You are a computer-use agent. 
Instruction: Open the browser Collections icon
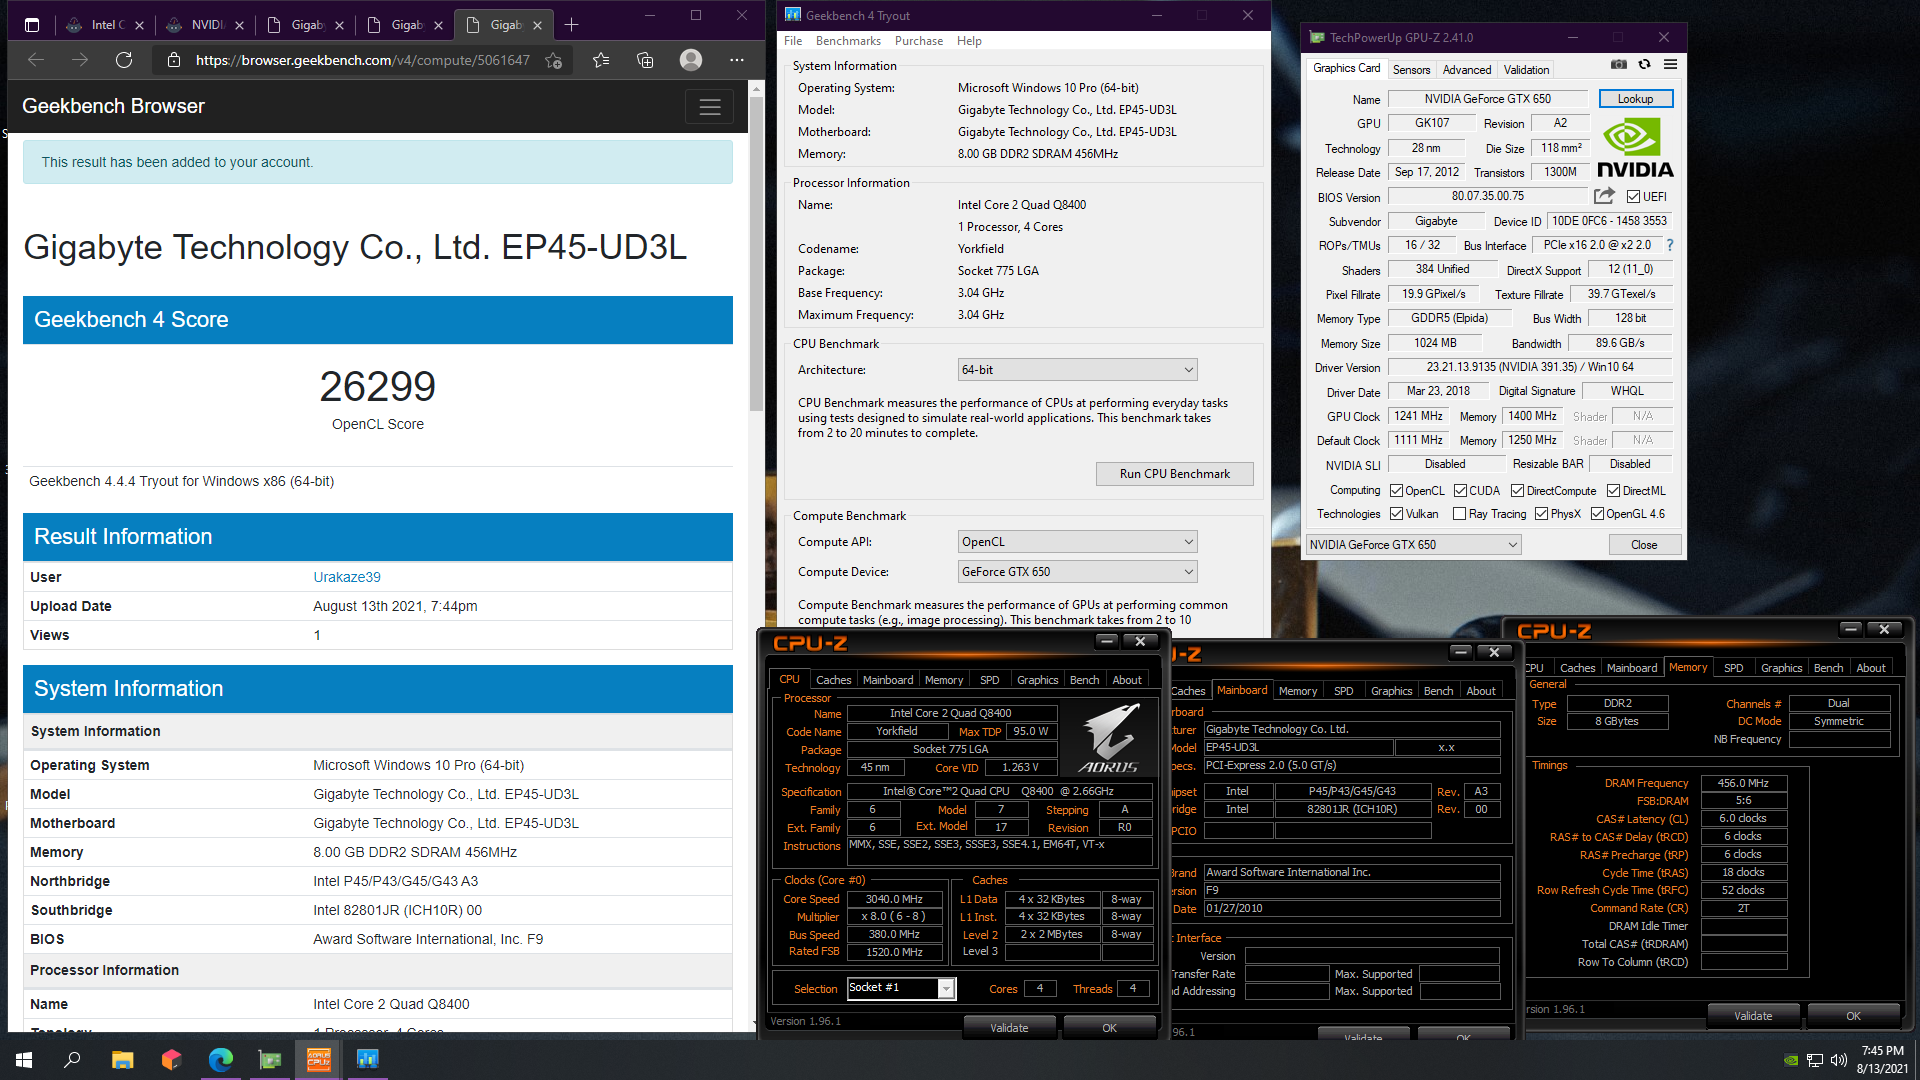coord(645,60)
